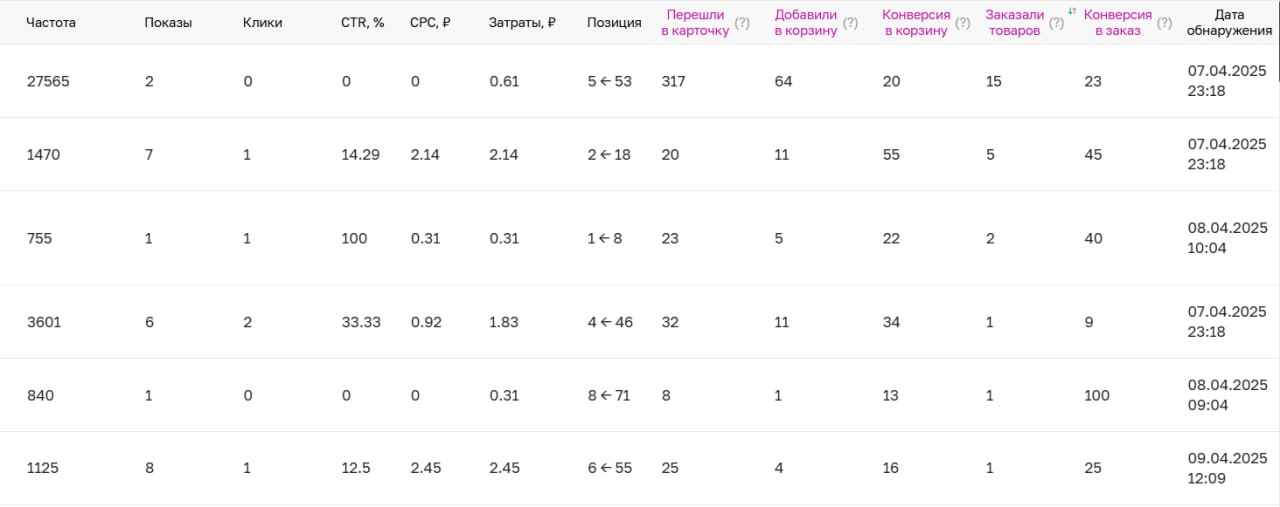The height and width of the screenshot is (507, 1280).
Task: Click the "Клики" column header
Action: pyautogui.click(x=262, y=23)
